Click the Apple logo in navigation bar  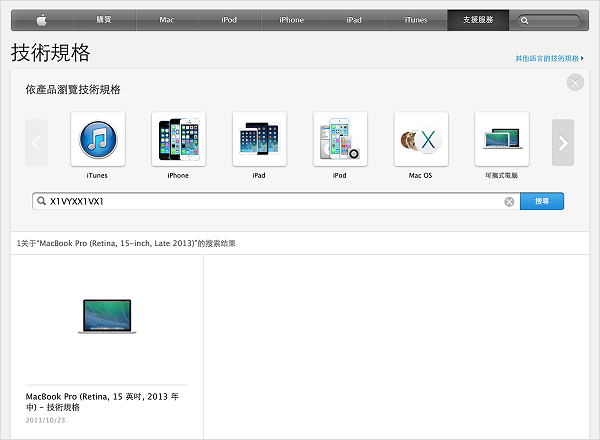pyautogui.click(x=42, y=20)
